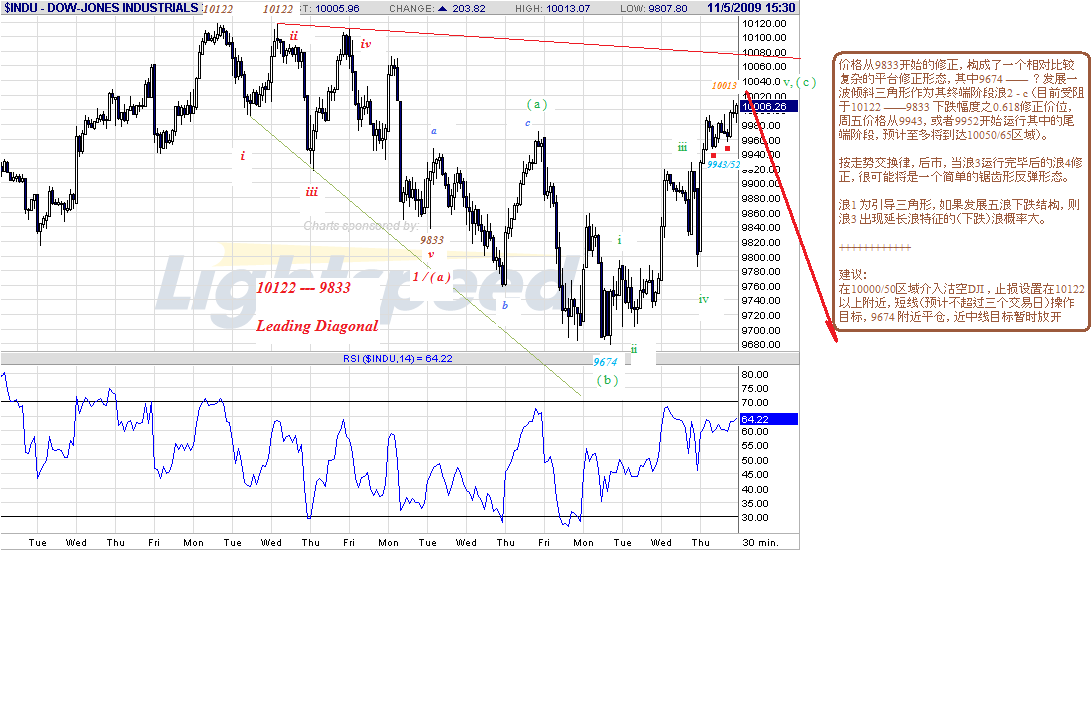Click the "HIGH: 10013.07" header value

(x=552, y=8)
